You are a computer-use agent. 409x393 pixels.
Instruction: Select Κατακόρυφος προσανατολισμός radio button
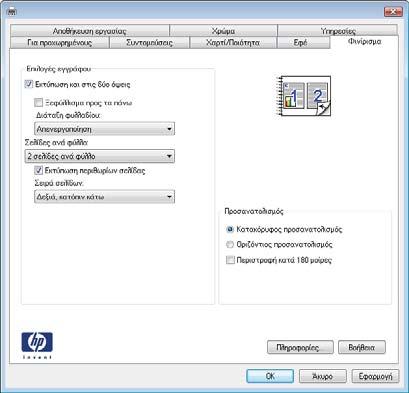(230, 229)
